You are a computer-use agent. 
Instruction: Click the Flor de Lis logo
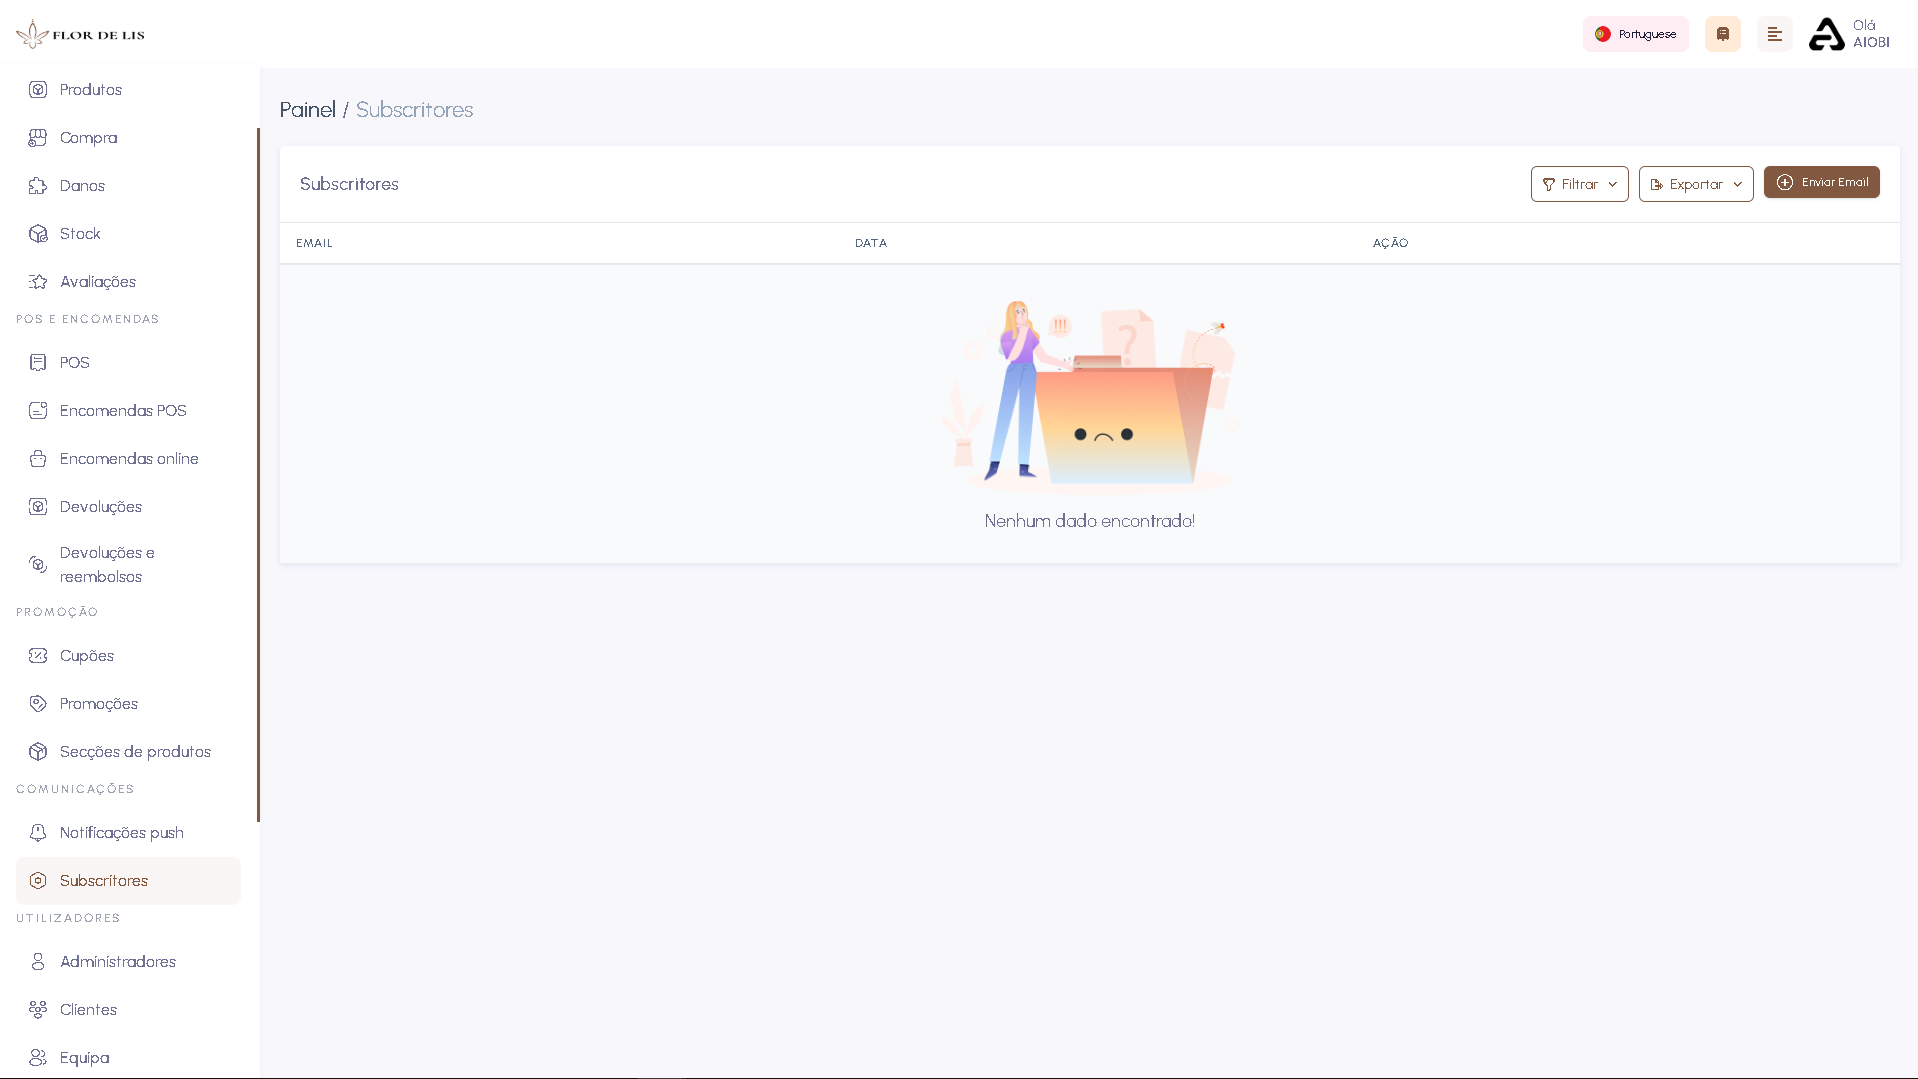coord(79,33)
